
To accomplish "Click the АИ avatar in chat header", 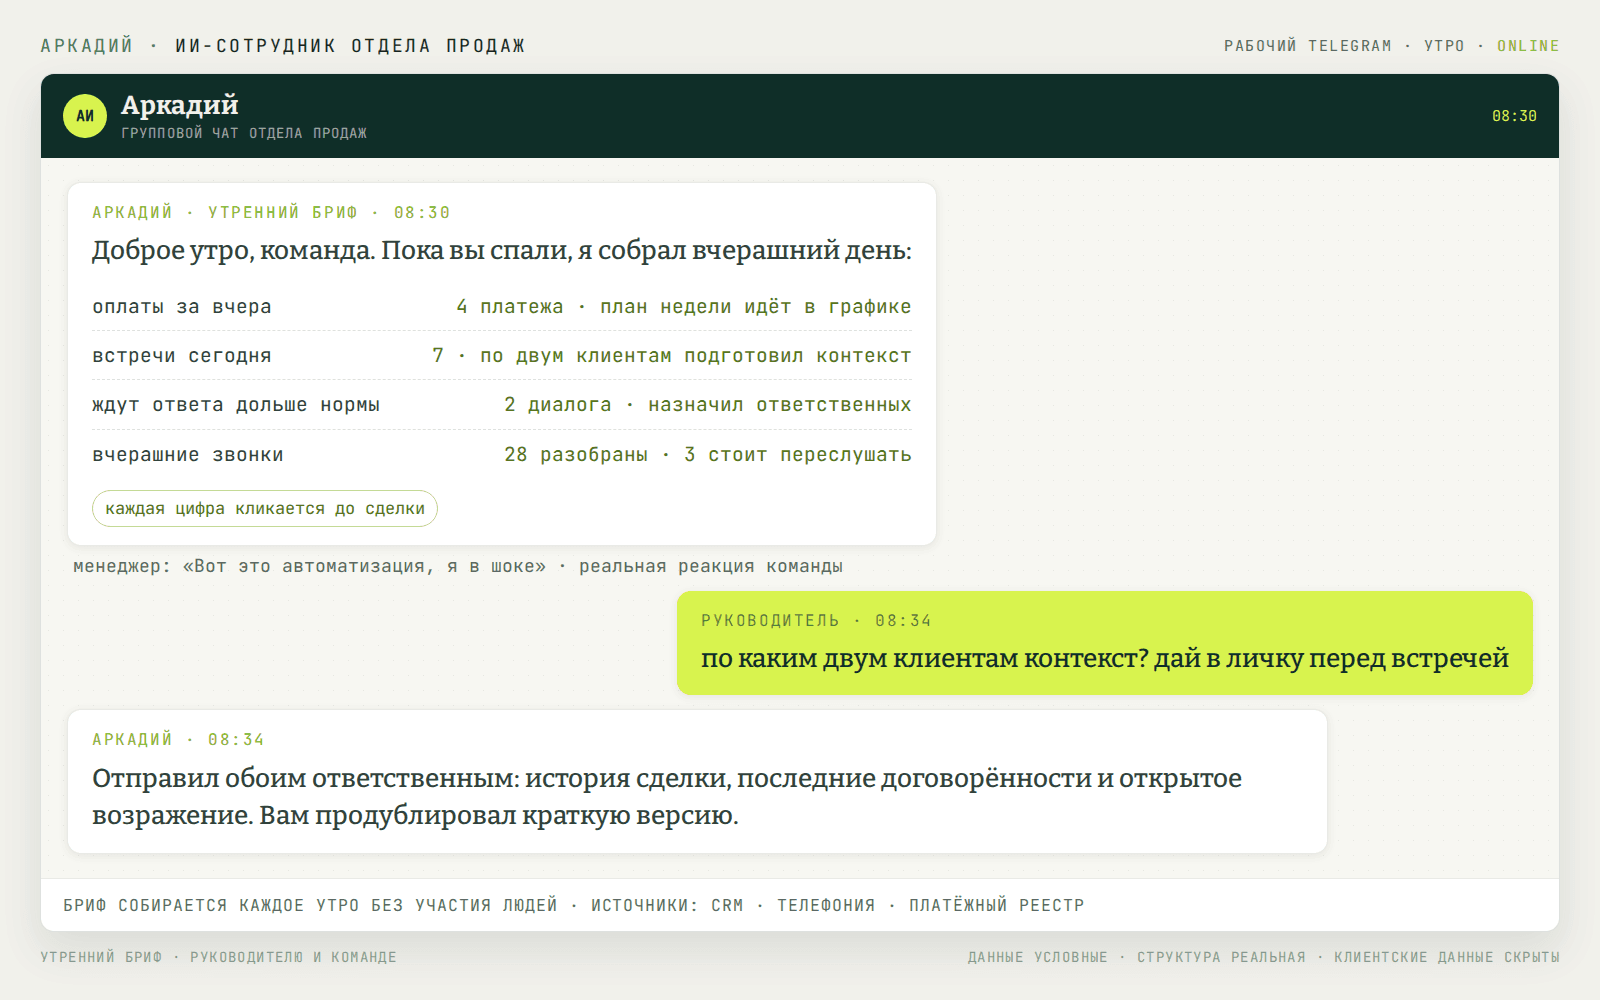I will coord(85,116).
